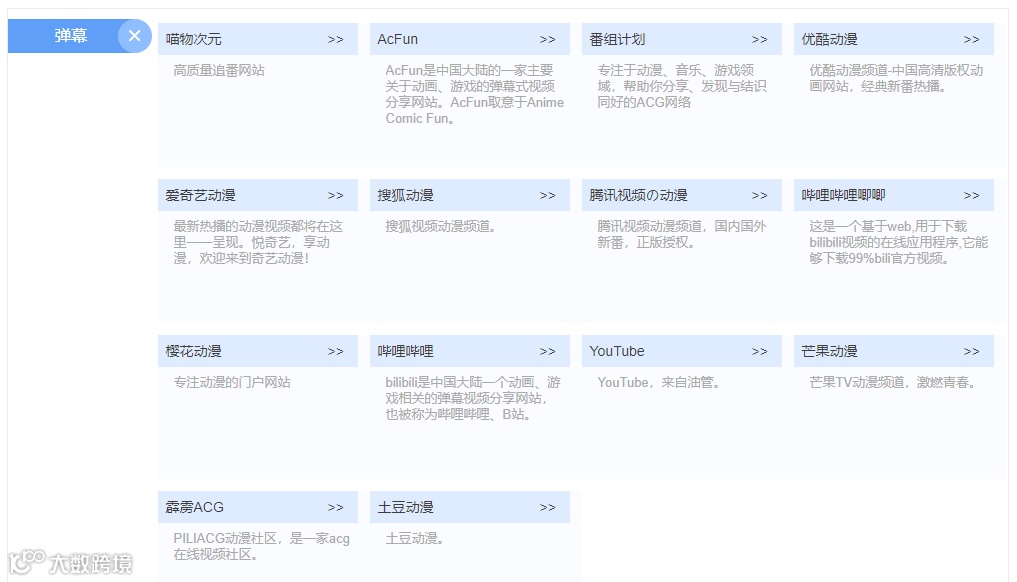1017x582 pixels.
Task: Open the 哔哩哔哩唧唧 link
Action: point(843,195)
